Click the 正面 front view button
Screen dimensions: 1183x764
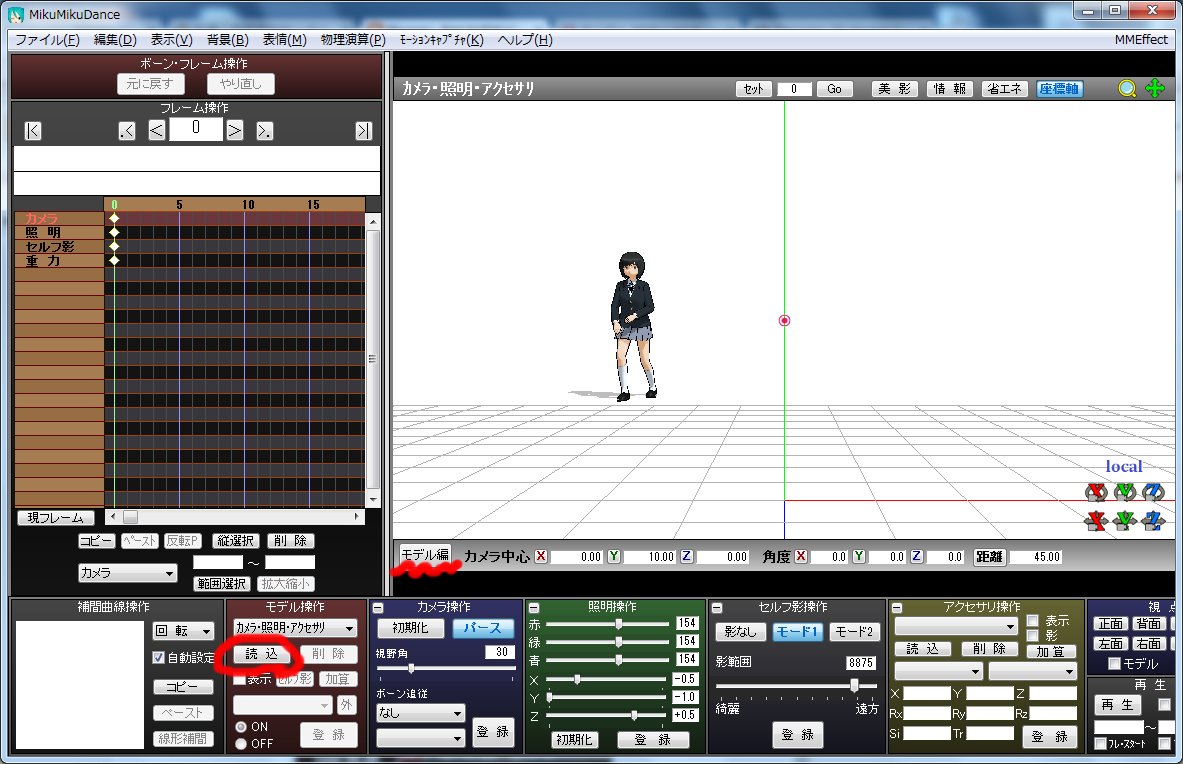click(1111, 624)
